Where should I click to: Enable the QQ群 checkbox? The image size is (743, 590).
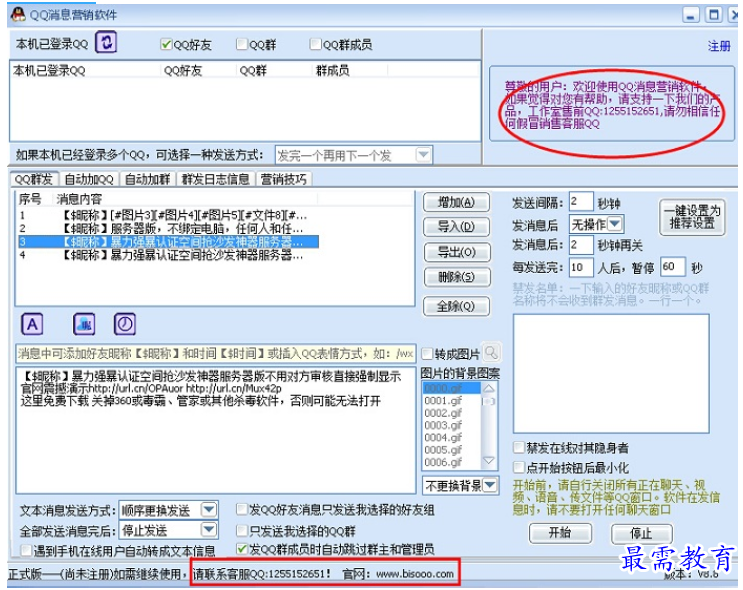[242, 45]
